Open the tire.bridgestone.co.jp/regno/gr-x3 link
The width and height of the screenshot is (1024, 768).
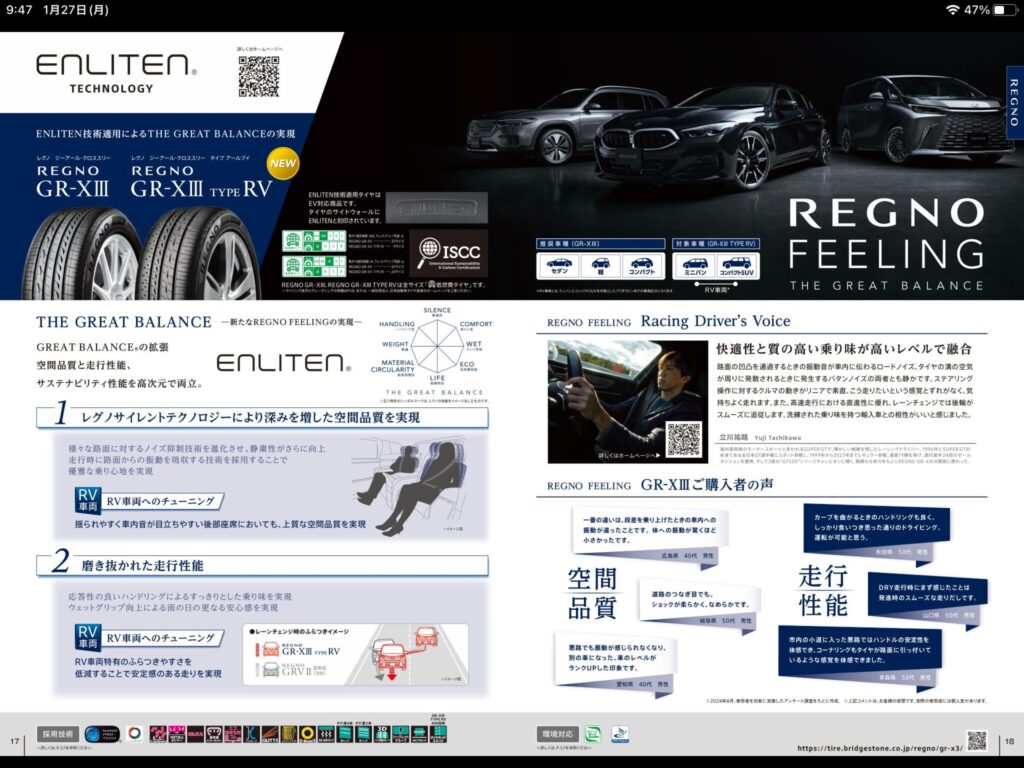click(879, 748)
